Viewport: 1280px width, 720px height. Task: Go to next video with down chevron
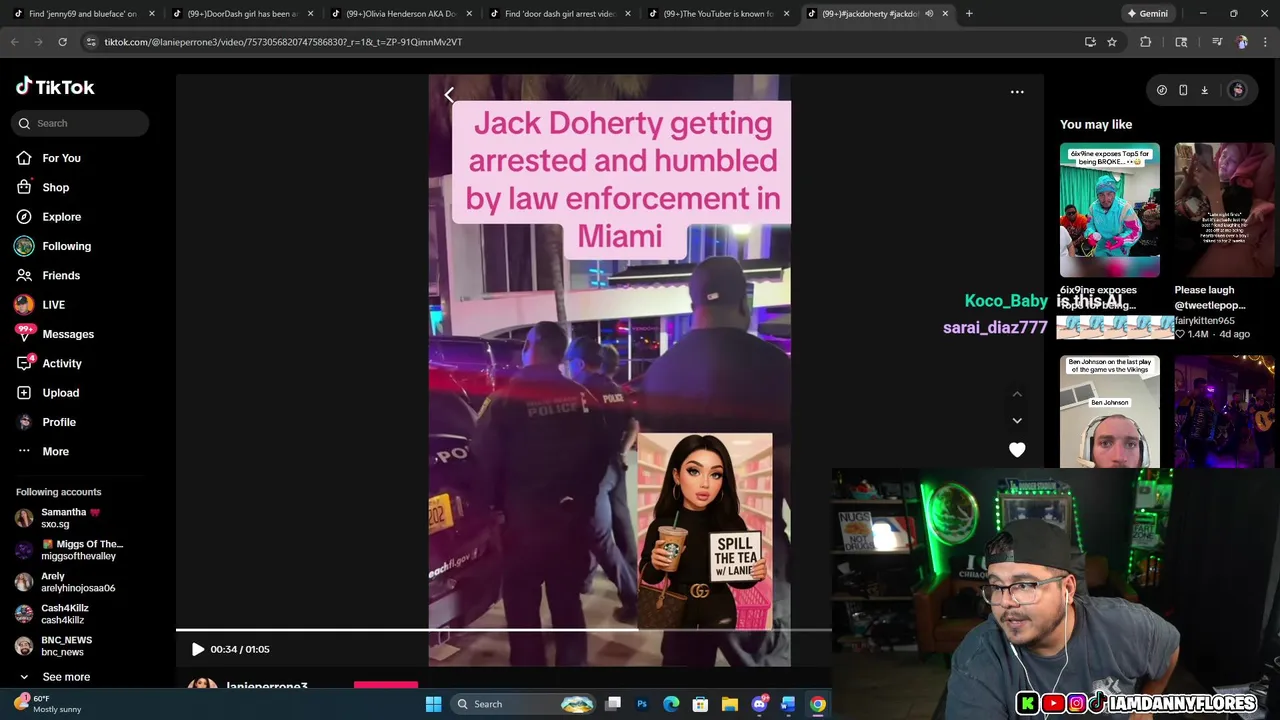point(1017,421)
